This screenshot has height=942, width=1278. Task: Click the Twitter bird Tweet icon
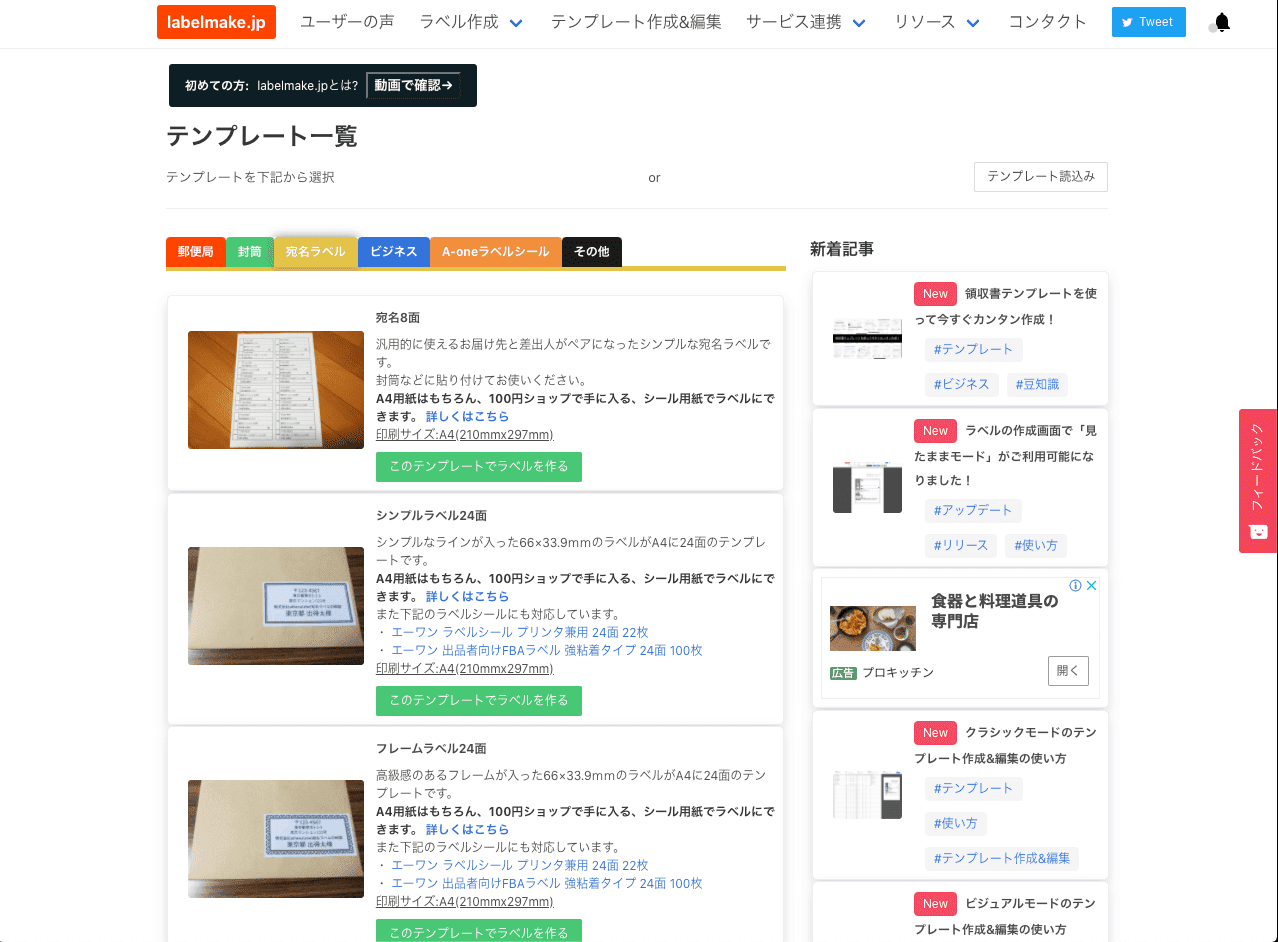tap(1130, 21)
